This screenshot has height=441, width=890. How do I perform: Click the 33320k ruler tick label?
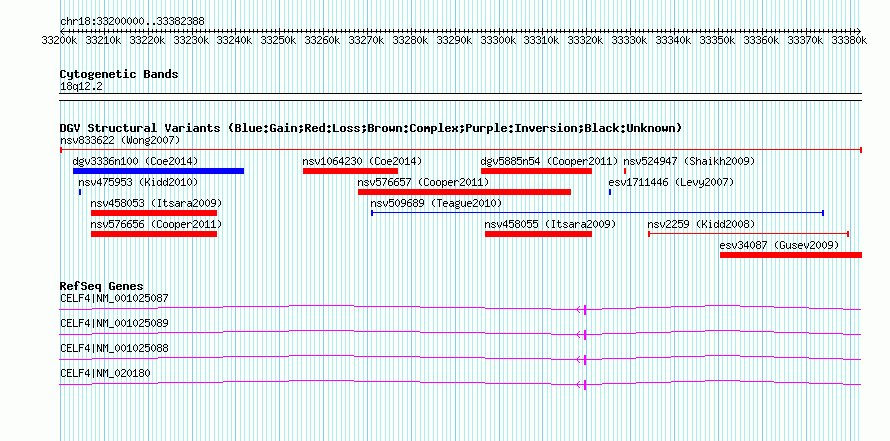(x=585, y=40)
